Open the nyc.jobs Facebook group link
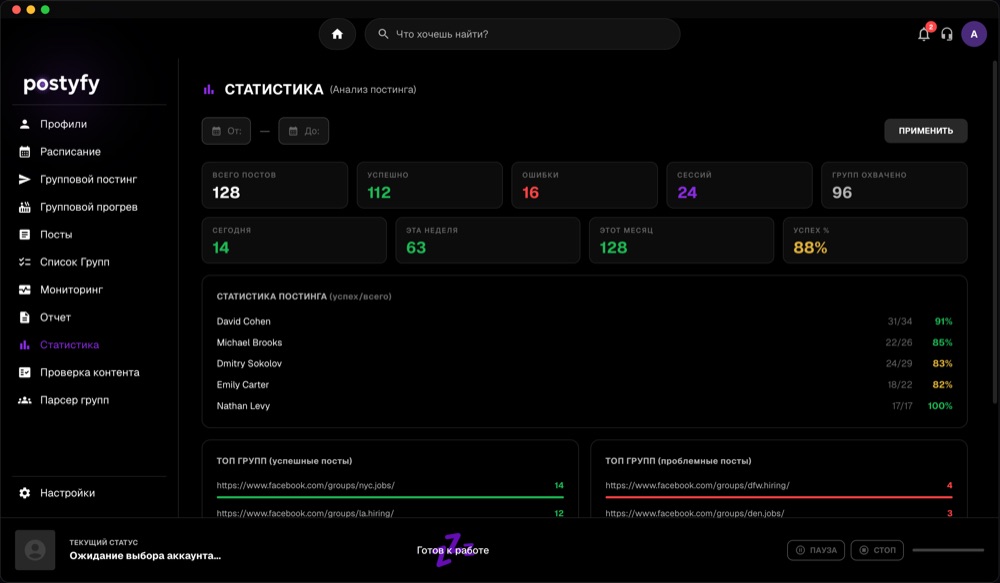Viewport: 1000px width, 583px height. pyautogui.click(x=305, y=485)
